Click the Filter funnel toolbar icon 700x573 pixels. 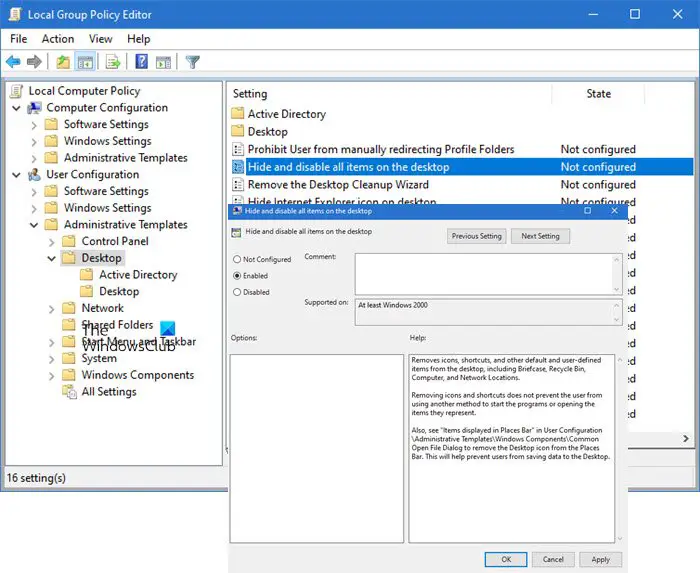click(193, 62)
